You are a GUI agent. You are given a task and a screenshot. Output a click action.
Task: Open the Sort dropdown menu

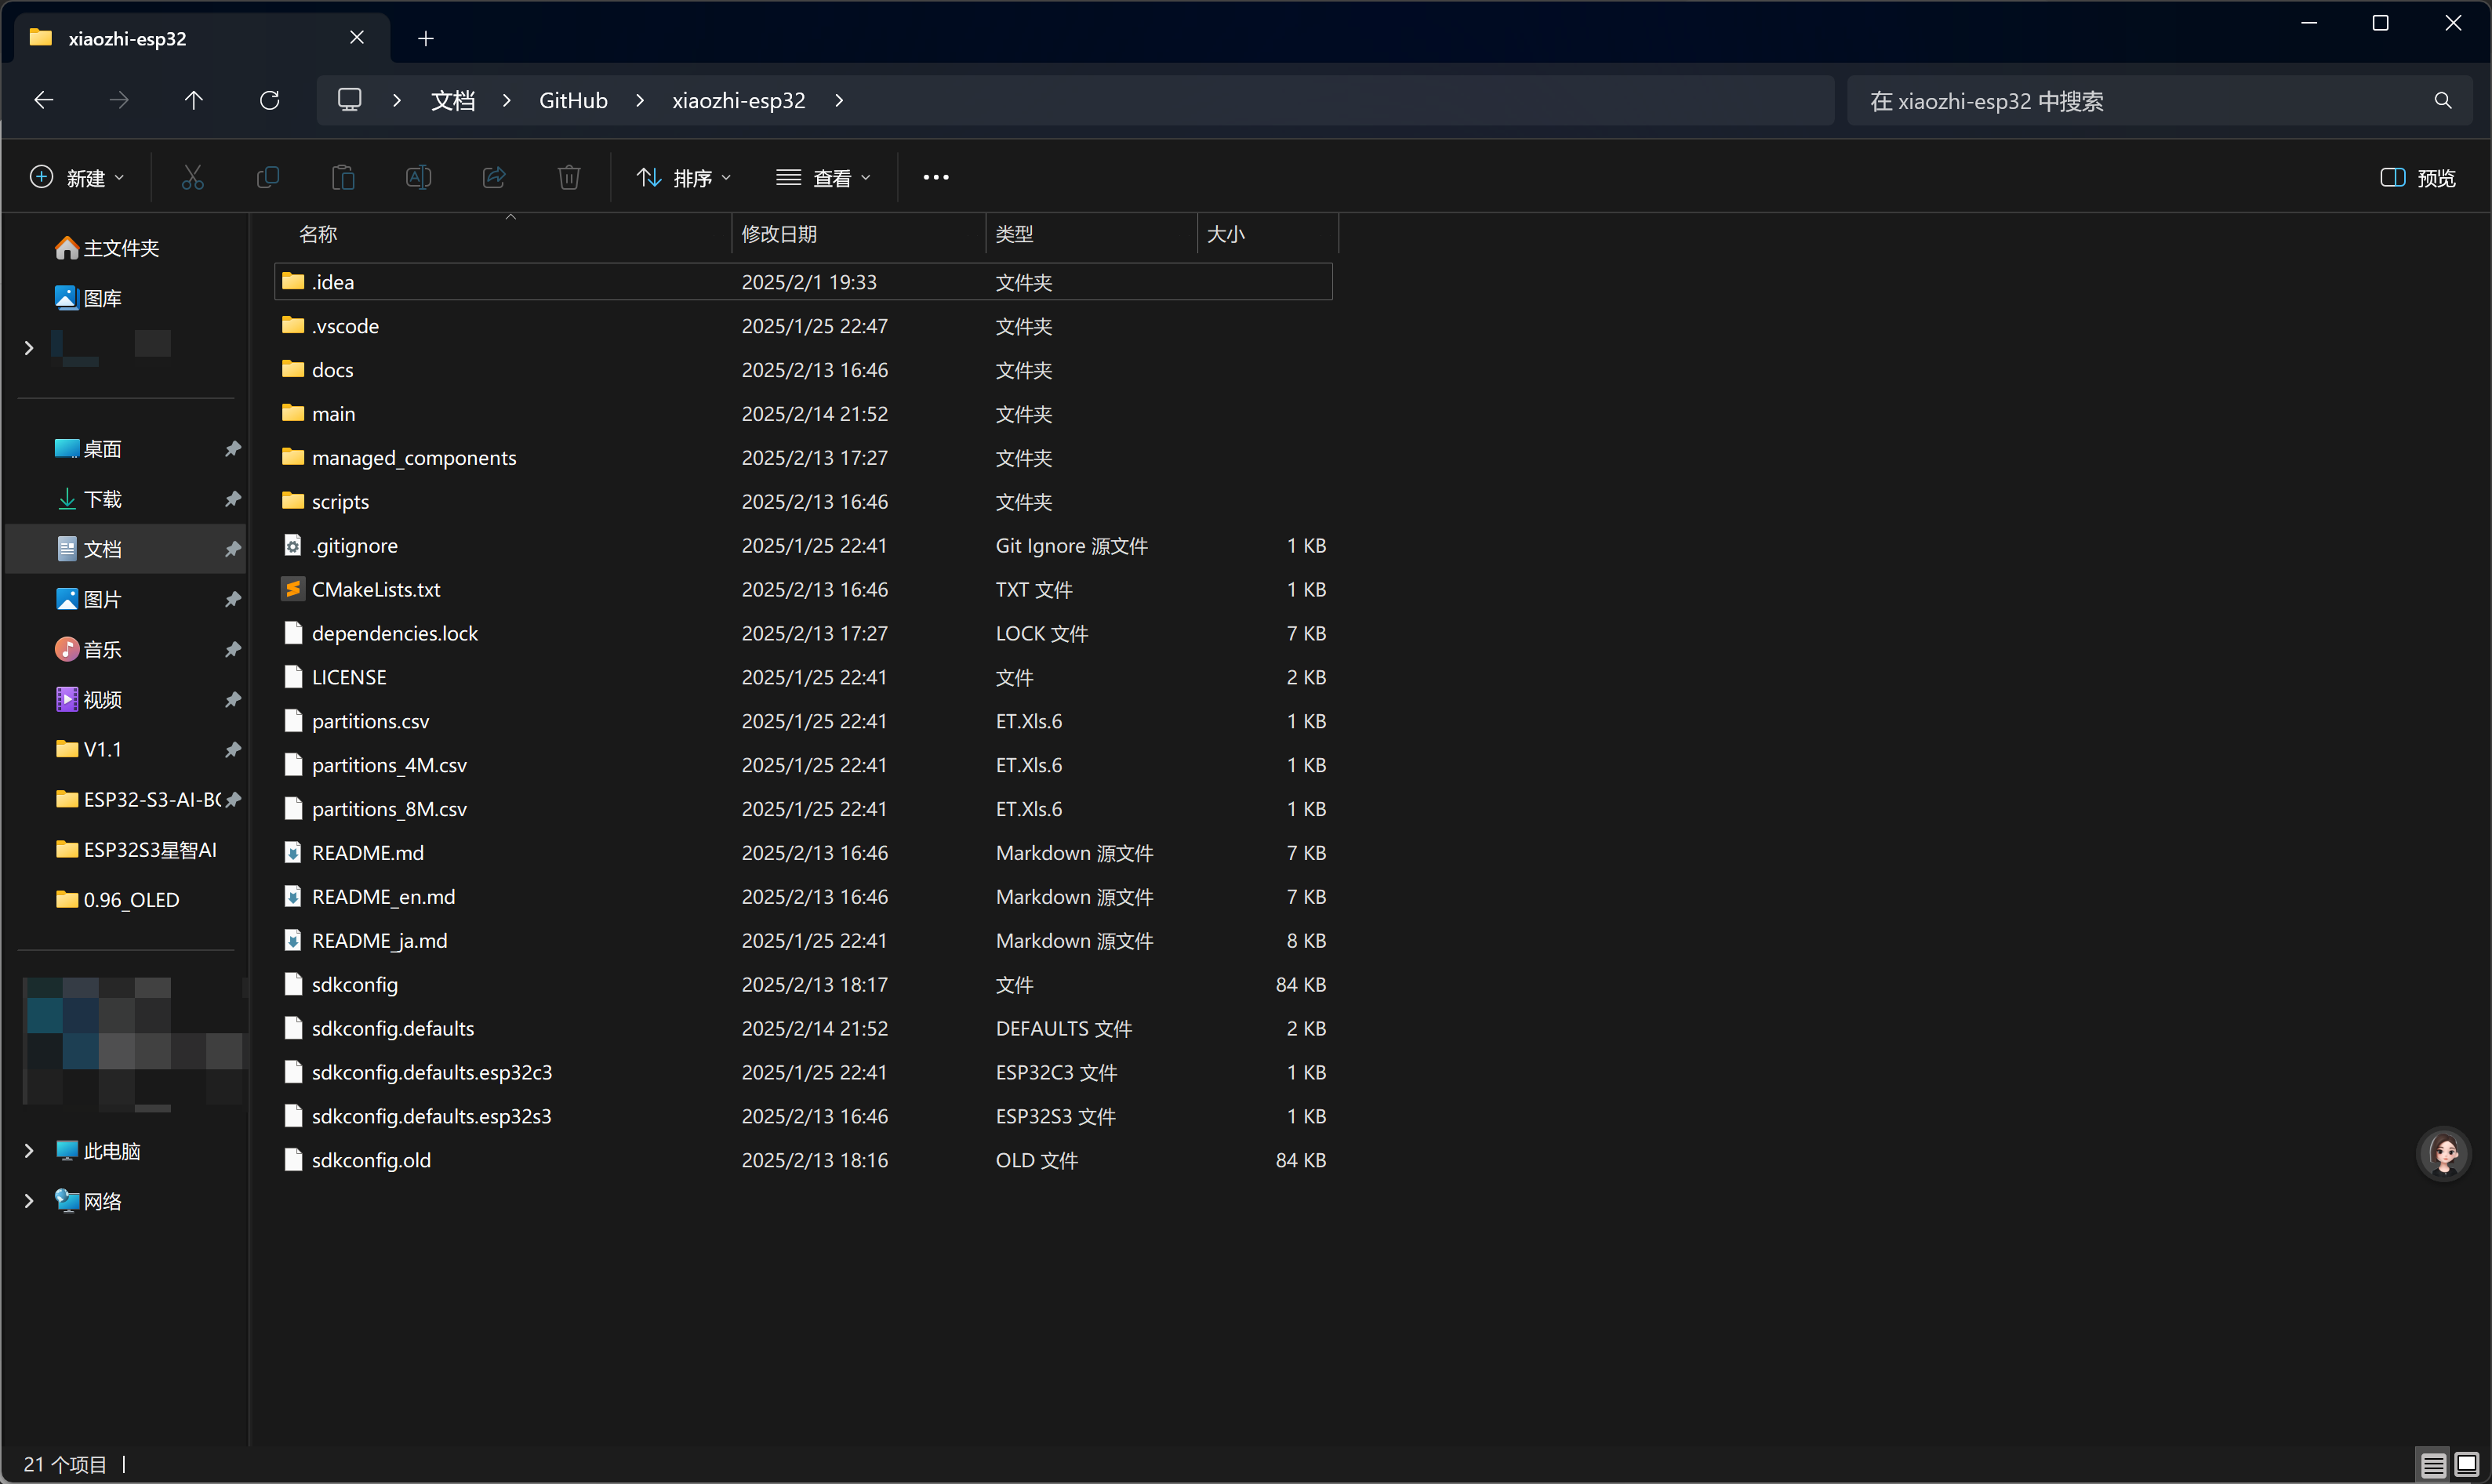click(x=685, y=178)
